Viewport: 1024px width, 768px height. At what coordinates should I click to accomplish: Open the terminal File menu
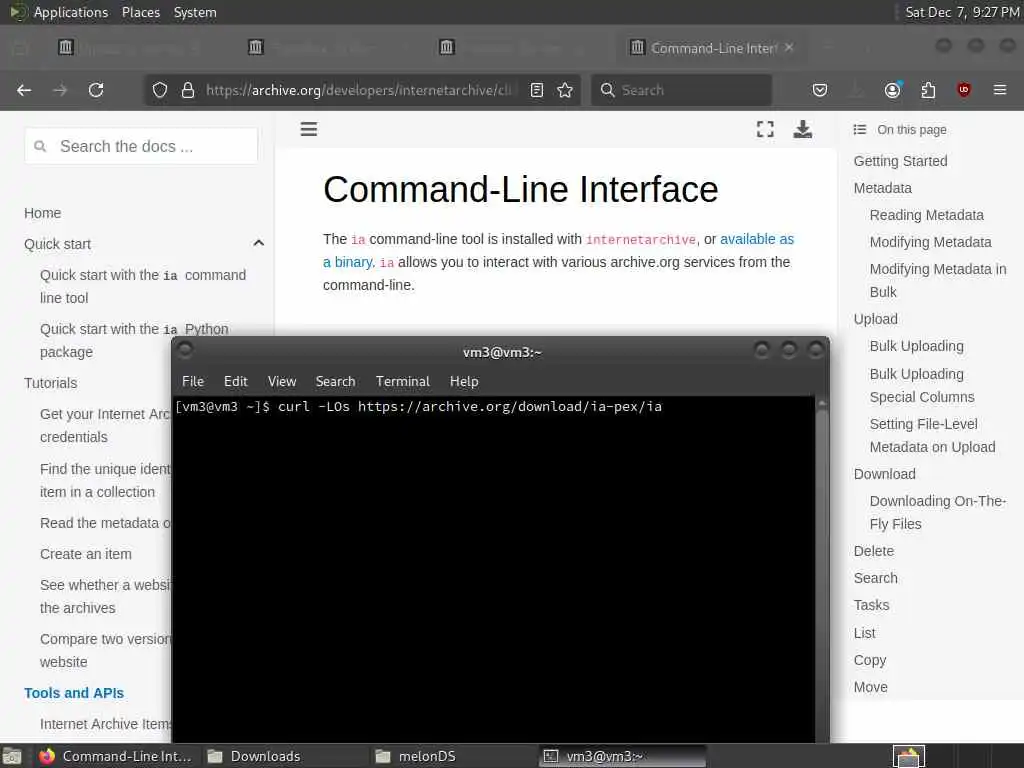point(193,381)
